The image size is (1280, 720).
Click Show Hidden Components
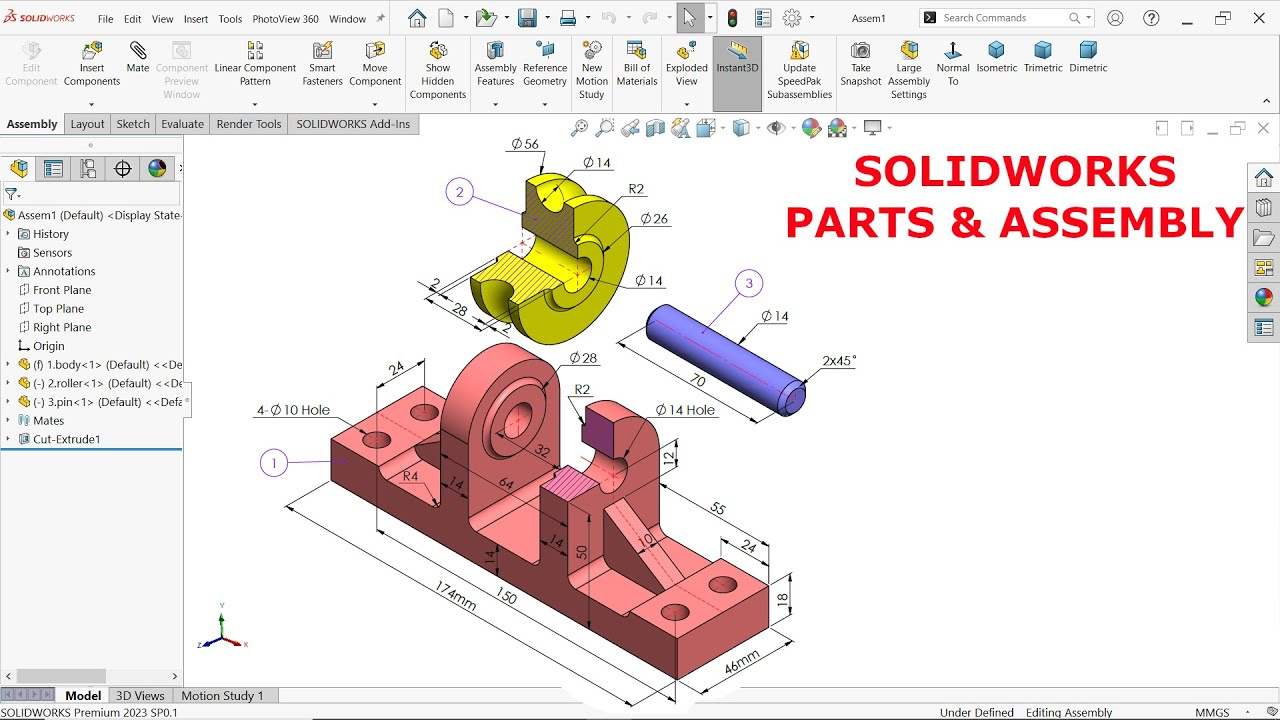tap(438, 71)
